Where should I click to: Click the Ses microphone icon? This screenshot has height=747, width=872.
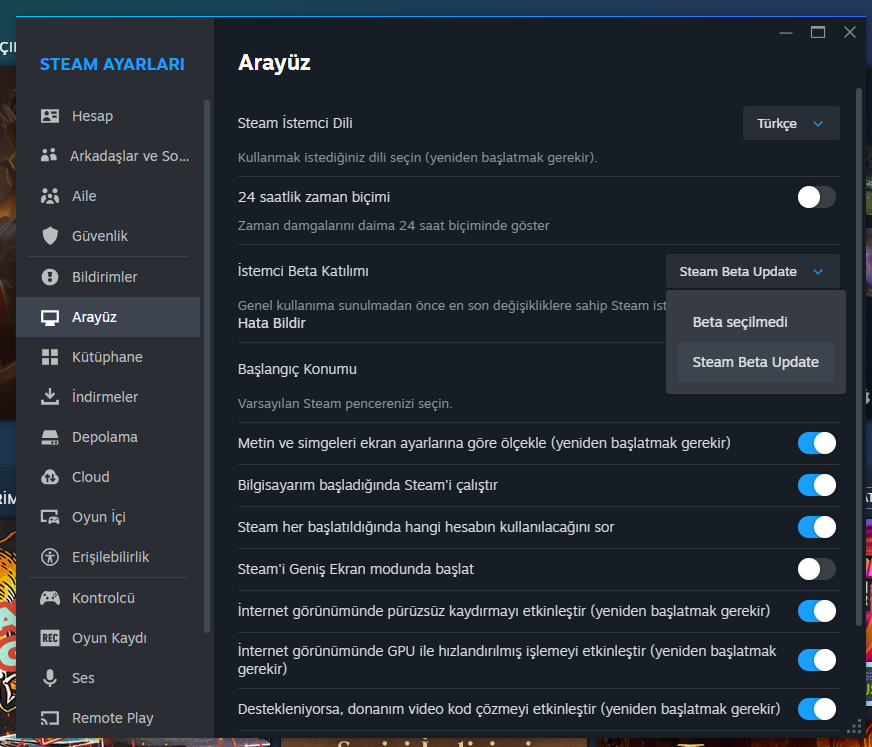click(x=49, y=677)
